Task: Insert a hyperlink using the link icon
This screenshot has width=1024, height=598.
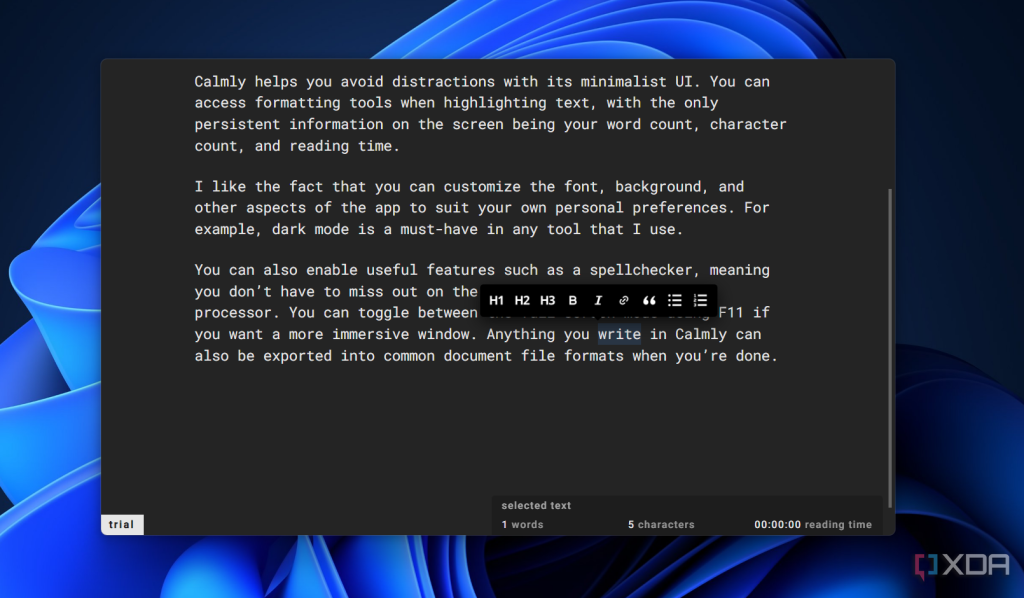Action: coord(624,300)
